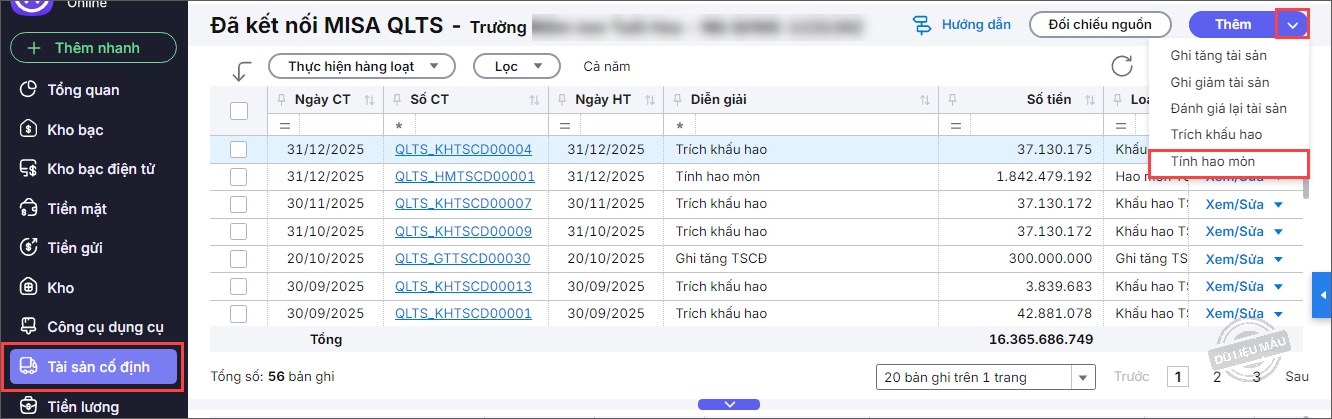Check the row for QLTS_KHTSCD00004
This screenshot has width=1332, height=419.
[x=238, y=150]
